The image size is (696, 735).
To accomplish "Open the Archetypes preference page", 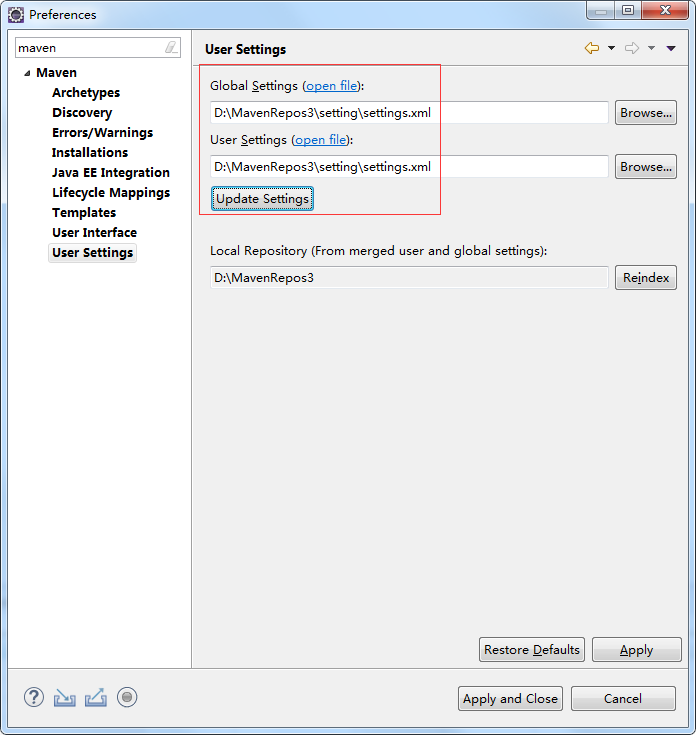I will [x=86, y=93].
